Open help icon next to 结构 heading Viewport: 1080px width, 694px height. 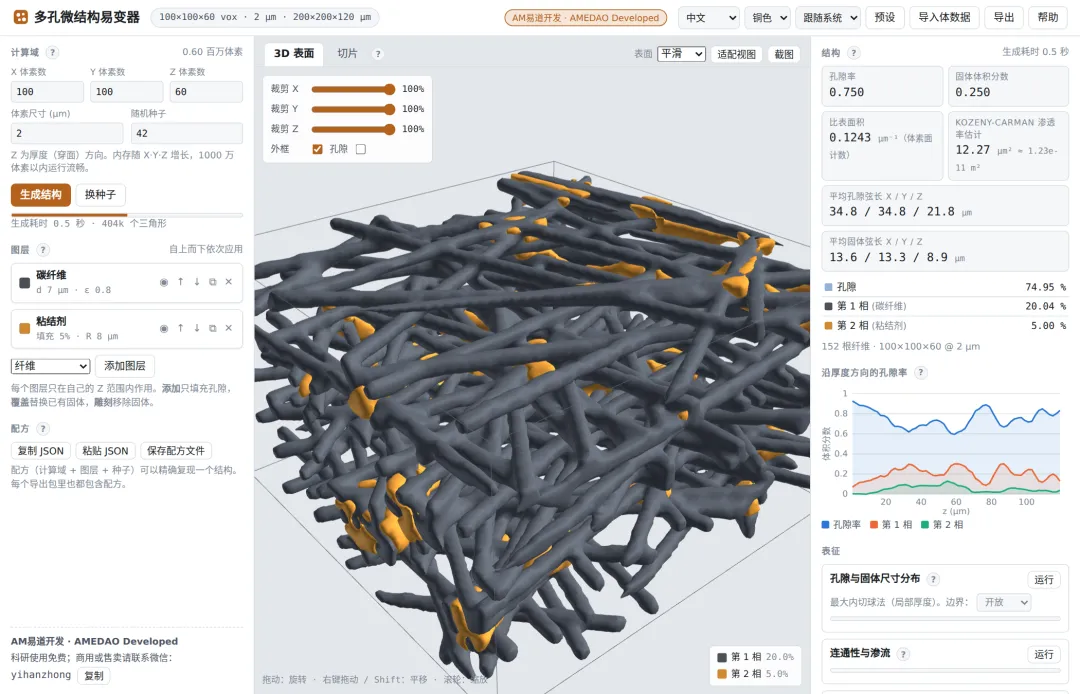pyautogui.click(x=853, y=52)
